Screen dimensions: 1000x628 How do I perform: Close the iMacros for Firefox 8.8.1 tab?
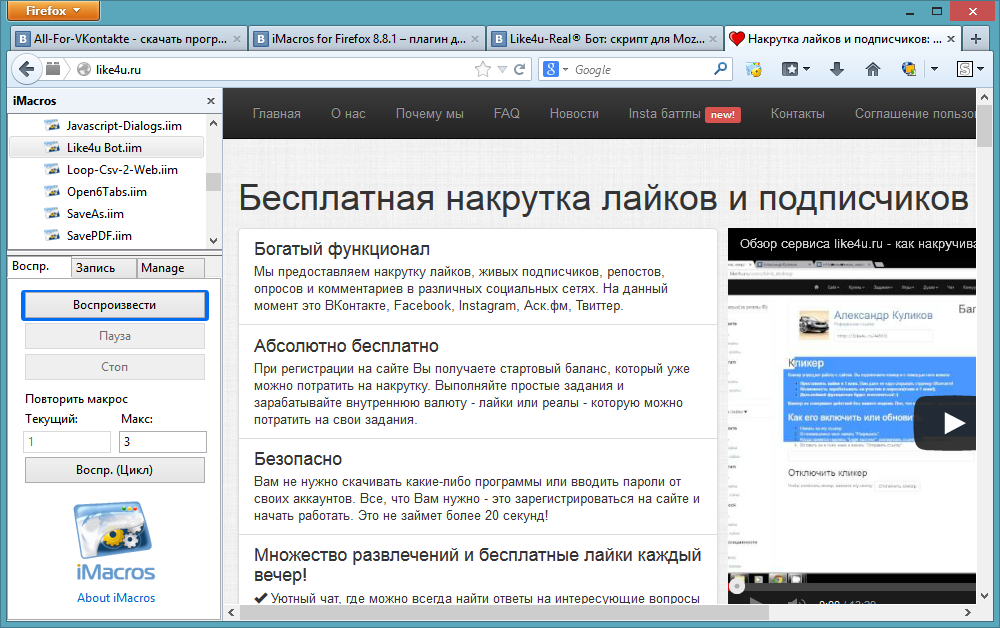[474, 39]
